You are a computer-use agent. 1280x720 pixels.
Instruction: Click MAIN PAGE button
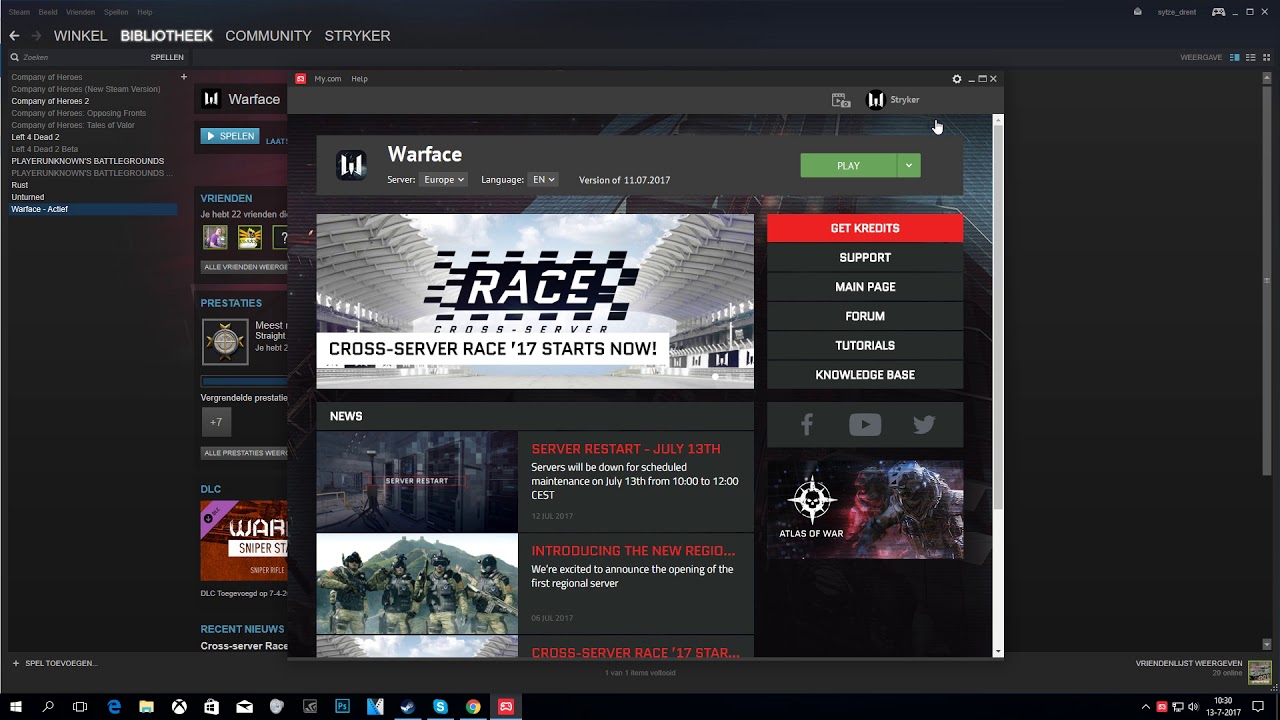click(865, 287)
